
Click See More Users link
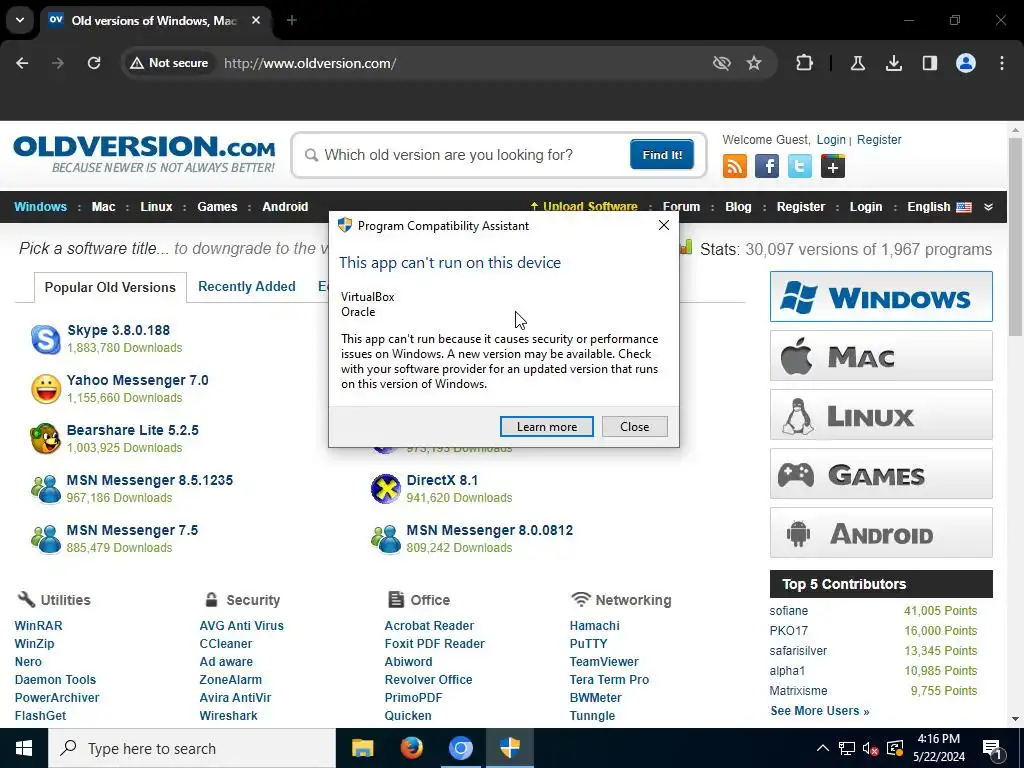pyautogui.click(x=820, y=711)
